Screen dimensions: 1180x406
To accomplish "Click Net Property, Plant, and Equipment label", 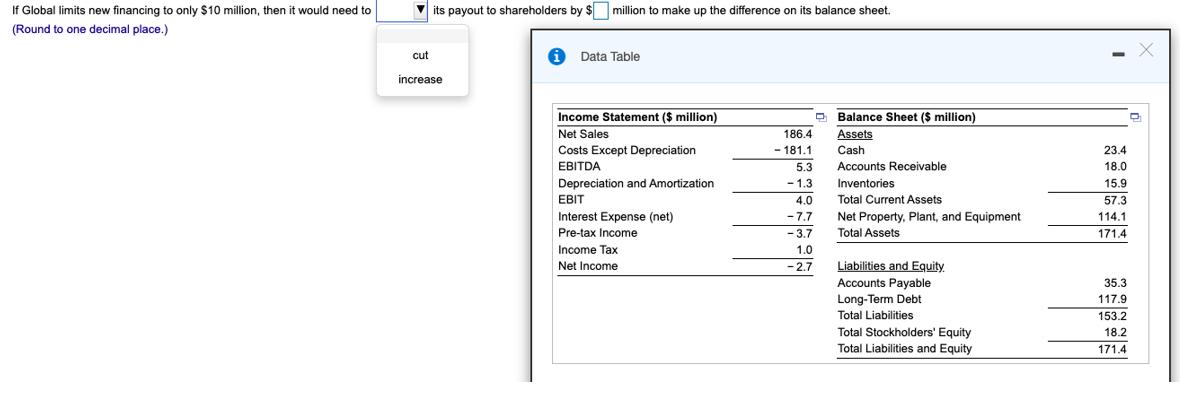I will click(929, 217).
